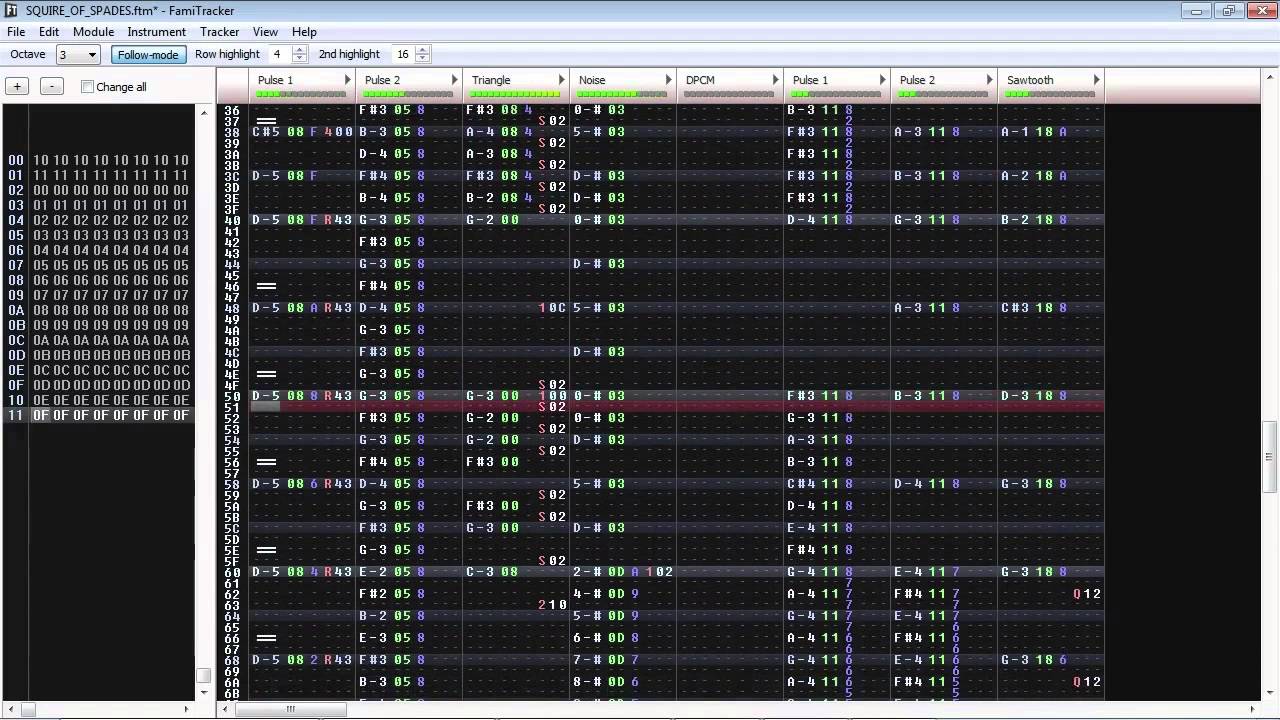This screenshot has width=1280, height=720.
Task: Expand effect columns for 2A03 Pulse 1 channel
Action: tap(348, 80)
